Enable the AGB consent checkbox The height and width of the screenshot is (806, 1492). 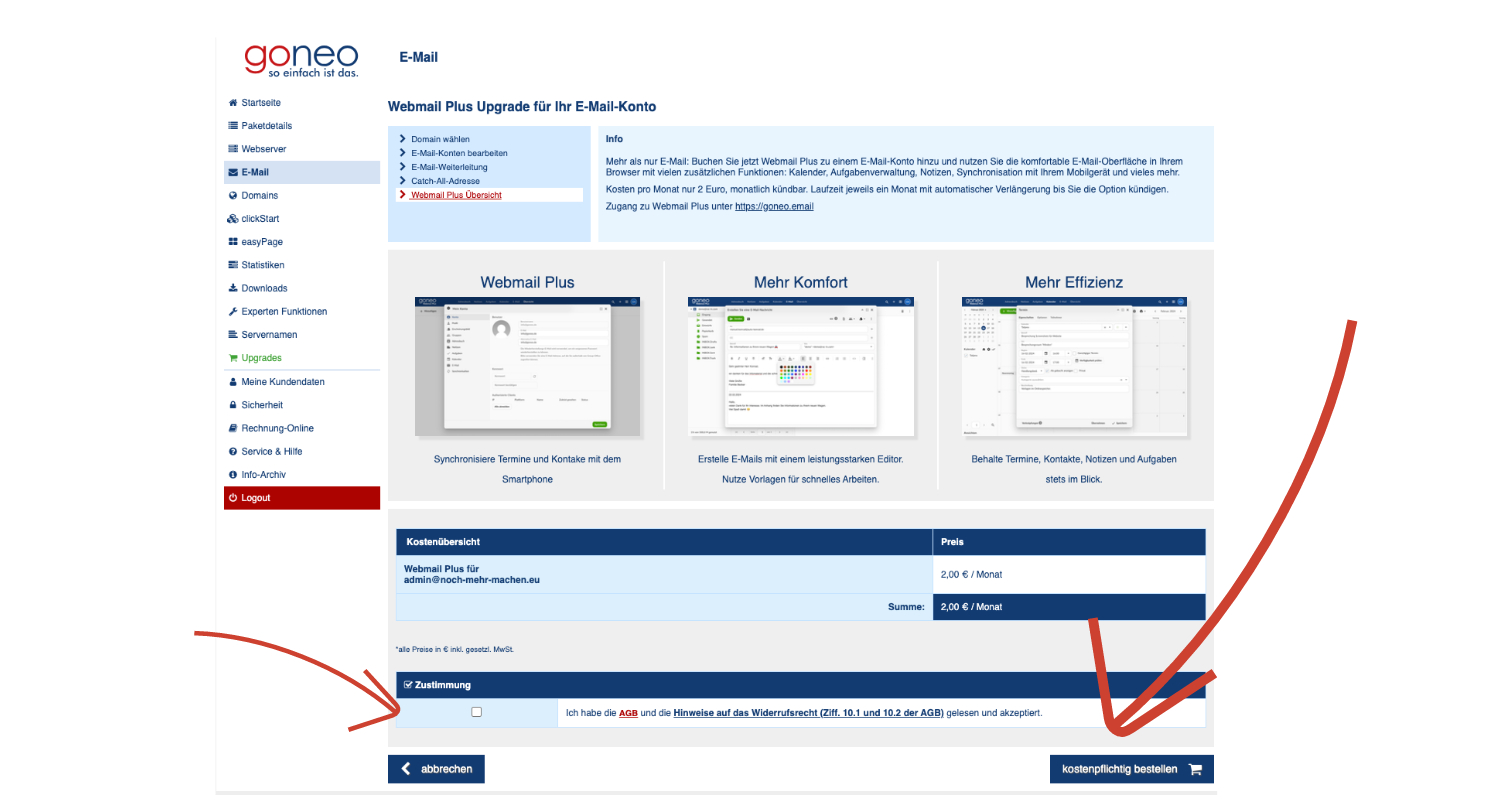[x=477, y=711]
